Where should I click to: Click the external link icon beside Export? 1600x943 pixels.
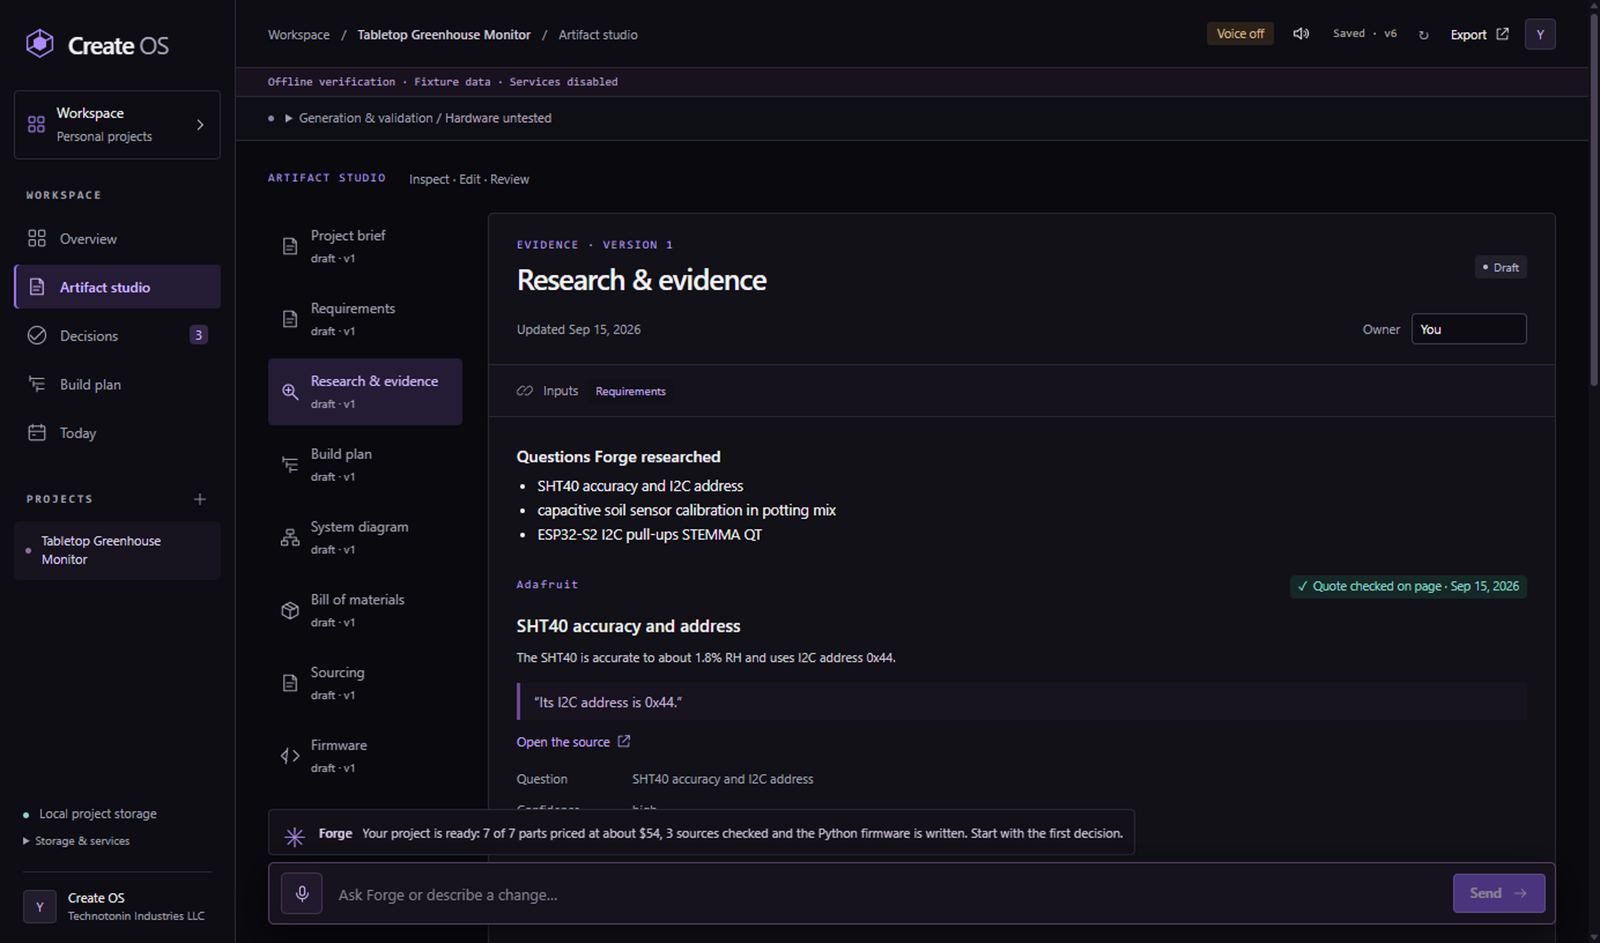coord(1502,34)
